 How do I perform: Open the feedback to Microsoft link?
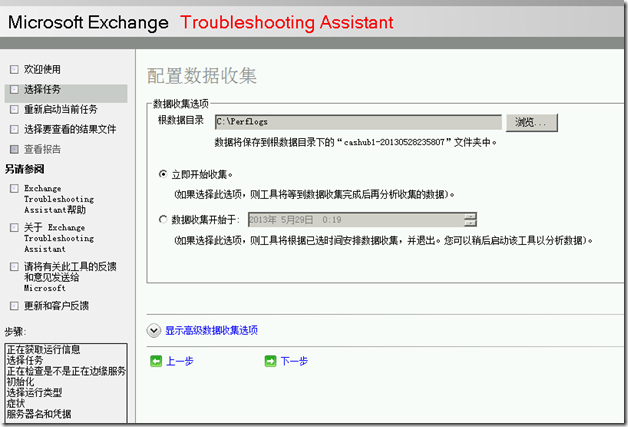pyautogui.click(x=70, y=277)
